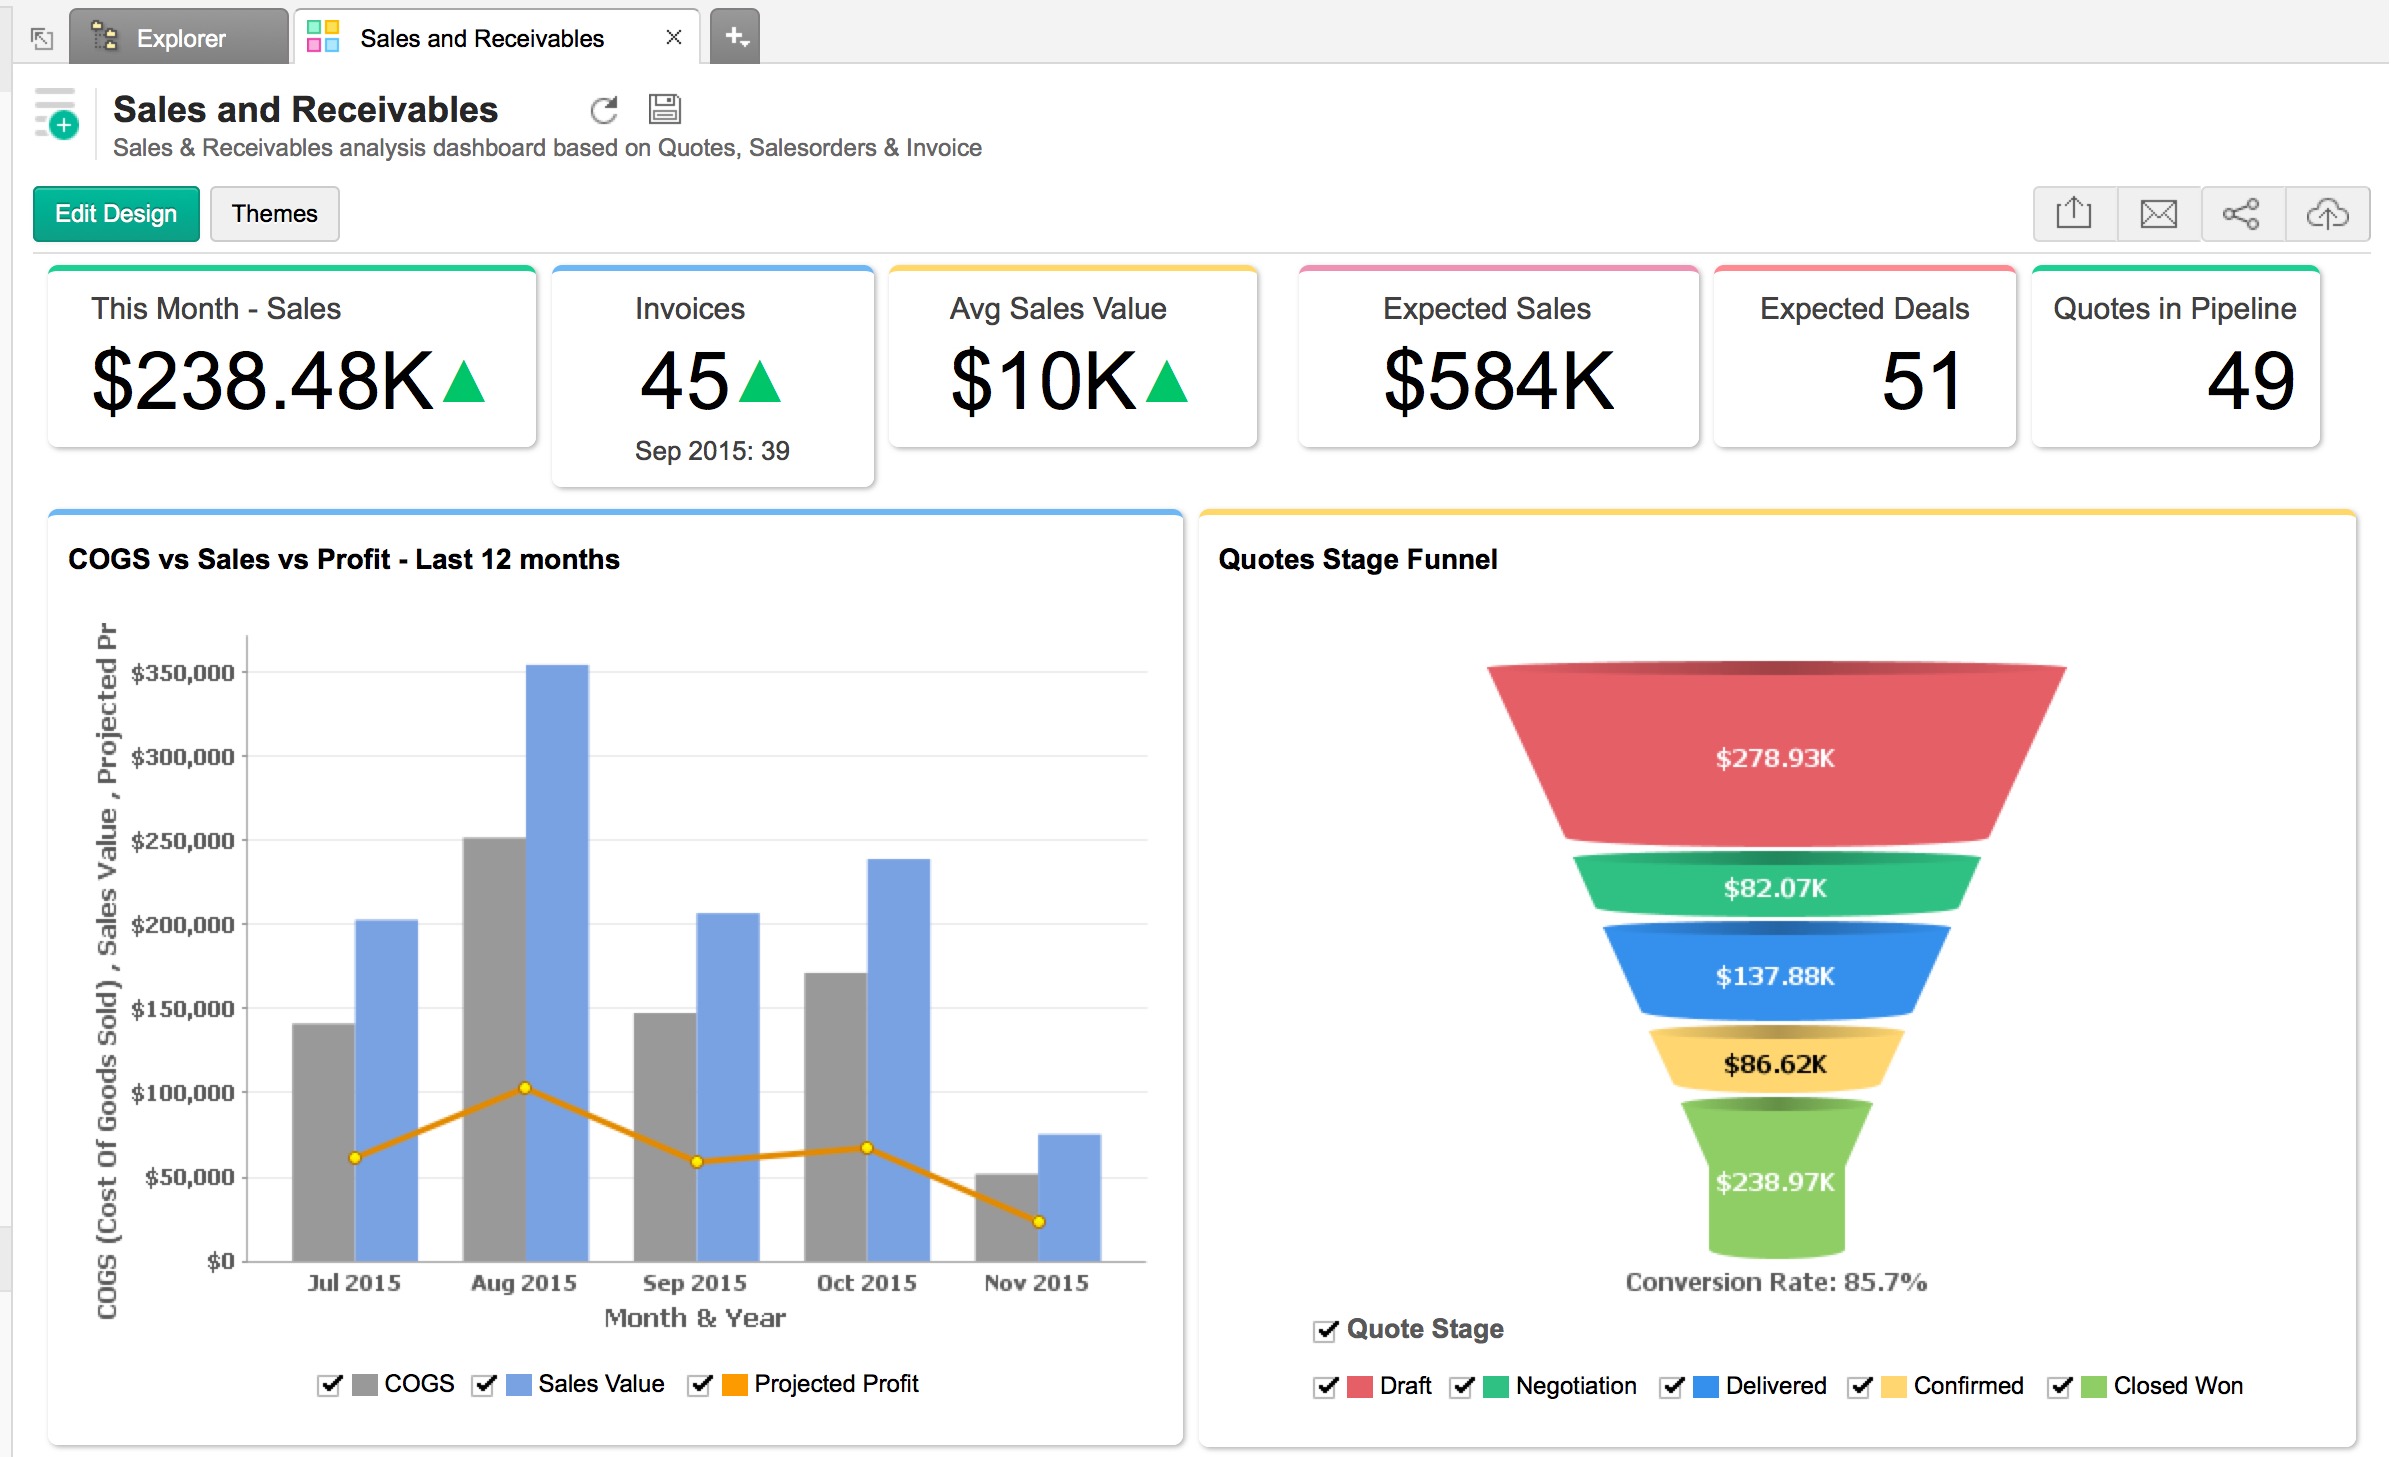Uncheck the COGS legend checkbox
This screenshot has width=2391, height=1457.
pos(329,1385)
